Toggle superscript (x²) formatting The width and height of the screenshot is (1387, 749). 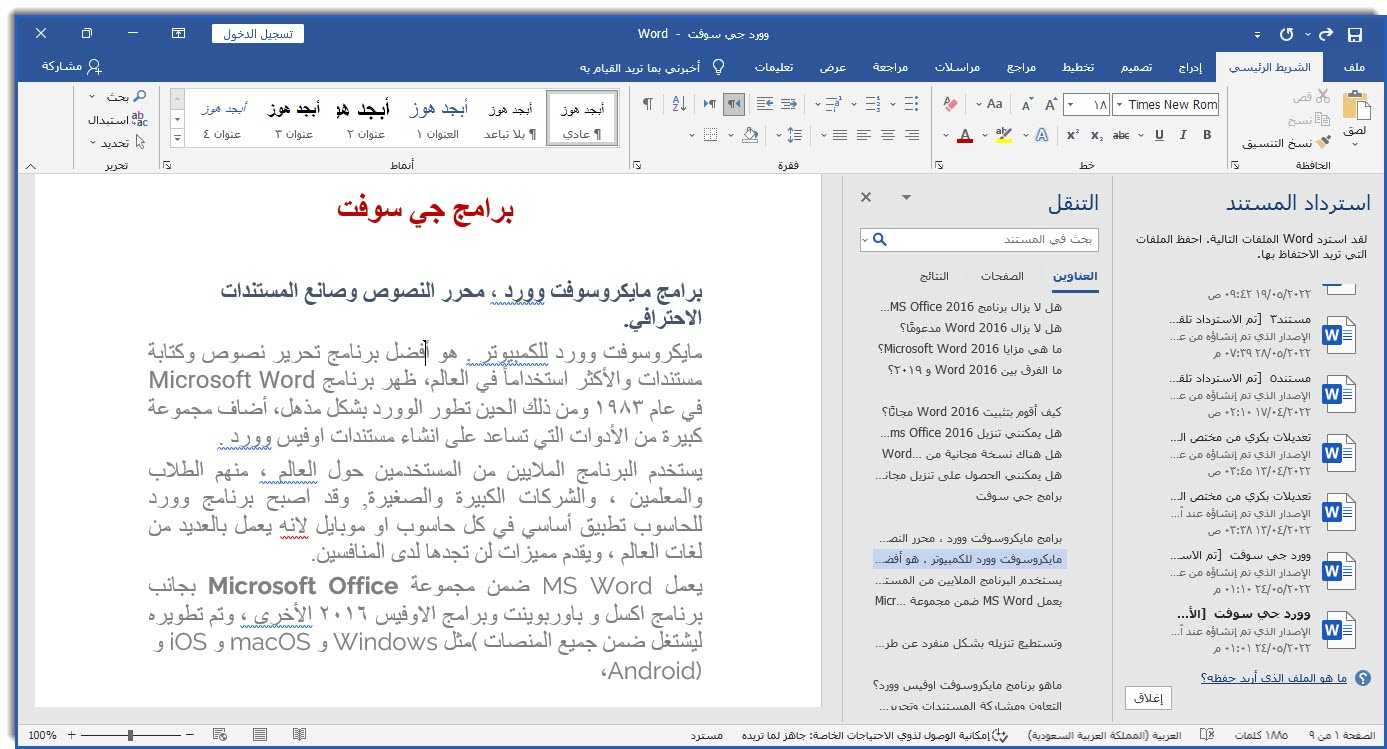tap(1072, 135)
